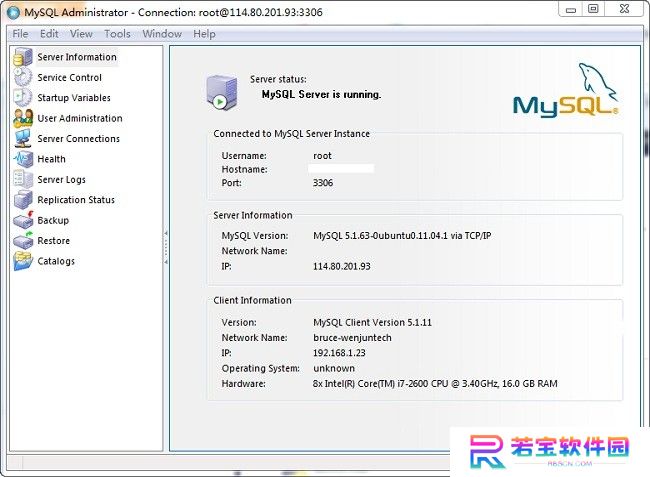Click the server IP 114.80.201.93
650x477 pixels.
[x=342, y=266]
